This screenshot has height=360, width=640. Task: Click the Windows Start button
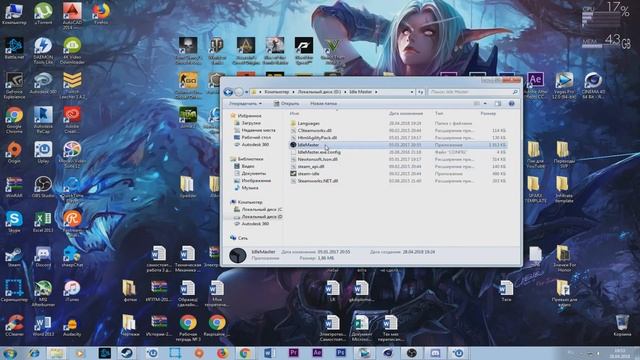coord(10,353)
